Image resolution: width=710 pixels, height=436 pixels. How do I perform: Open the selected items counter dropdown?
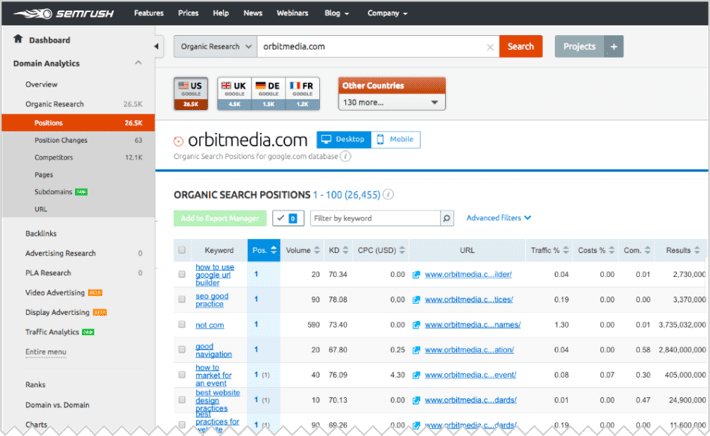(x=288, y=218)
